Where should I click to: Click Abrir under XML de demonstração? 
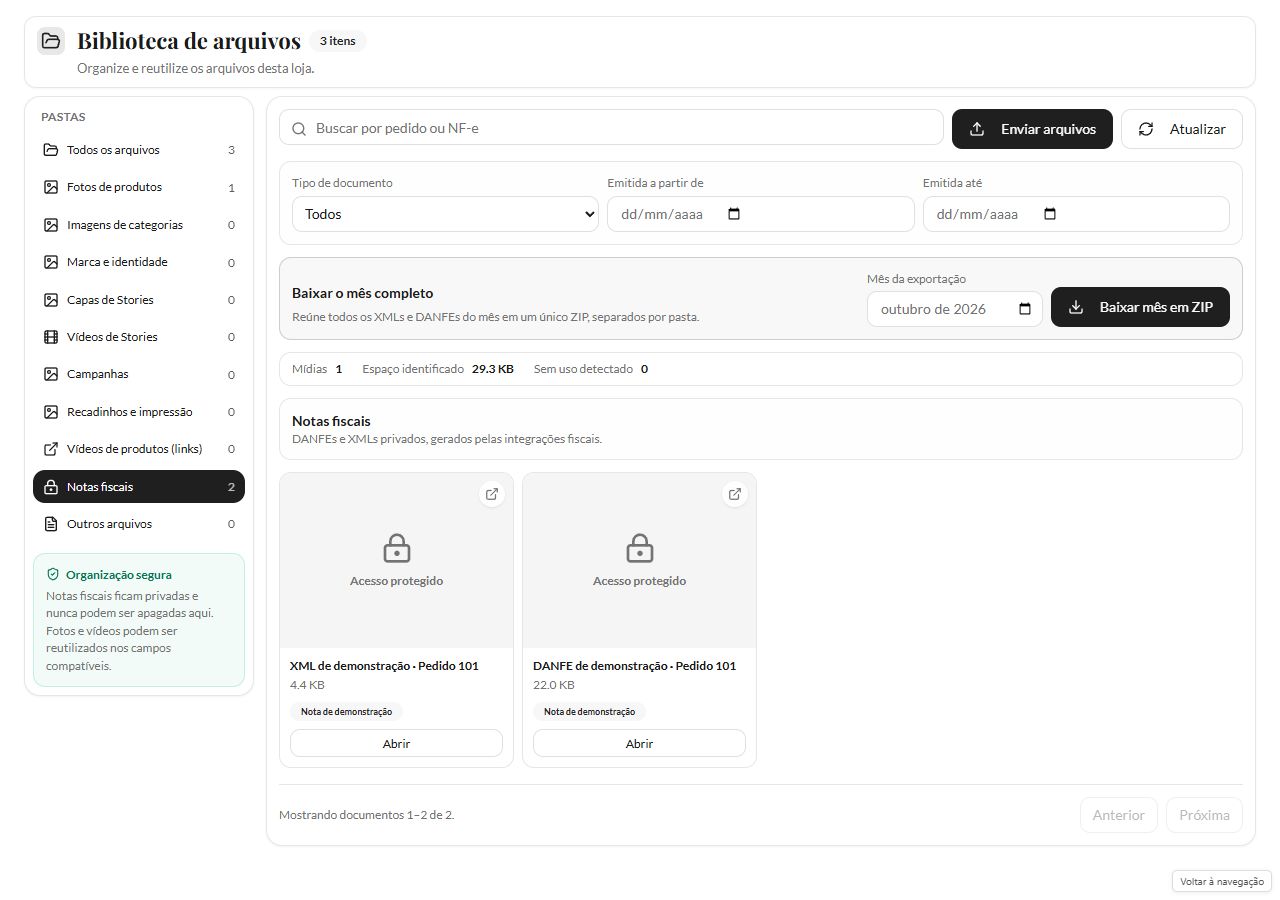click(396, 743)
